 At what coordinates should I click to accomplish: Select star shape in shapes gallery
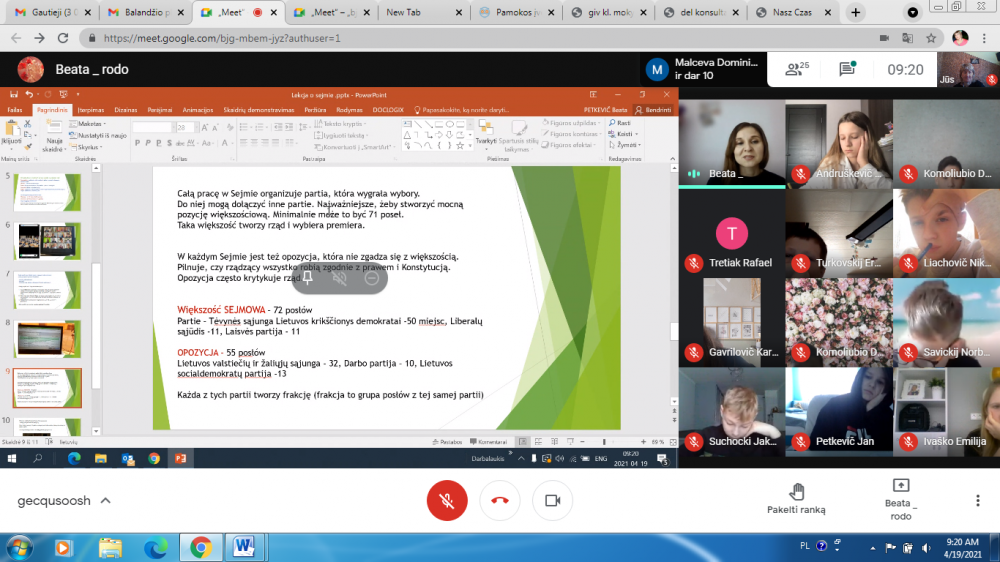pyautogui.click(x=460, y=146)
